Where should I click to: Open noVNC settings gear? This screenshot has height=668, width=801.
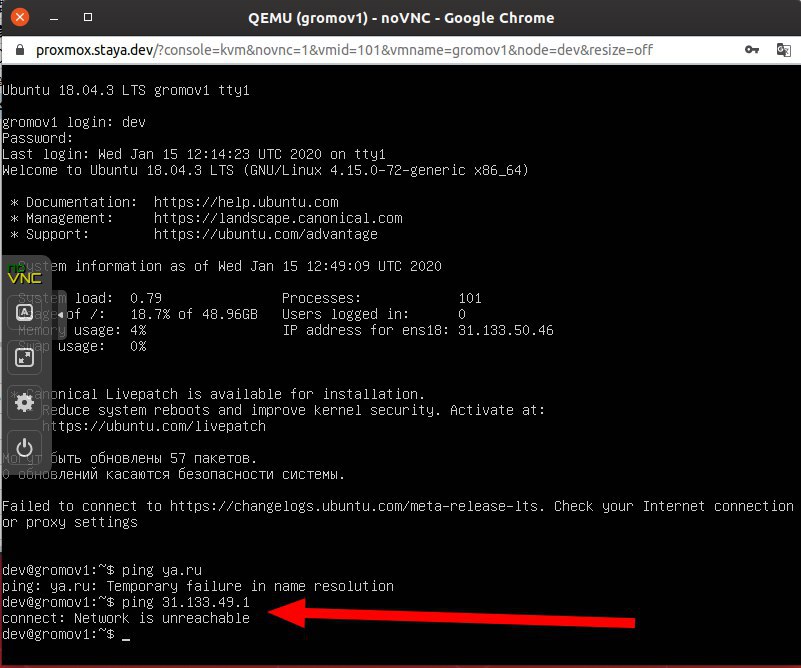24,403
